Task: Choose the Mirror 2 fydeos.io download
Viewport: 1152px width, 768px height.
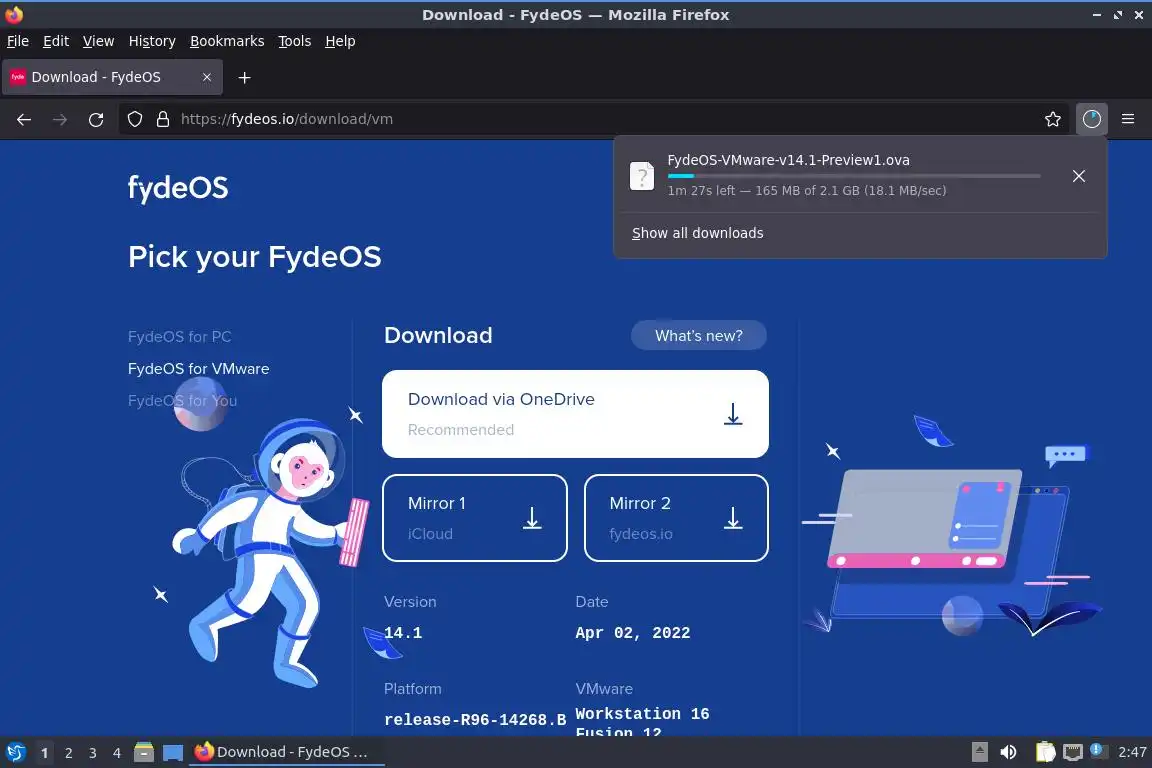Action: tap(676, 518)
